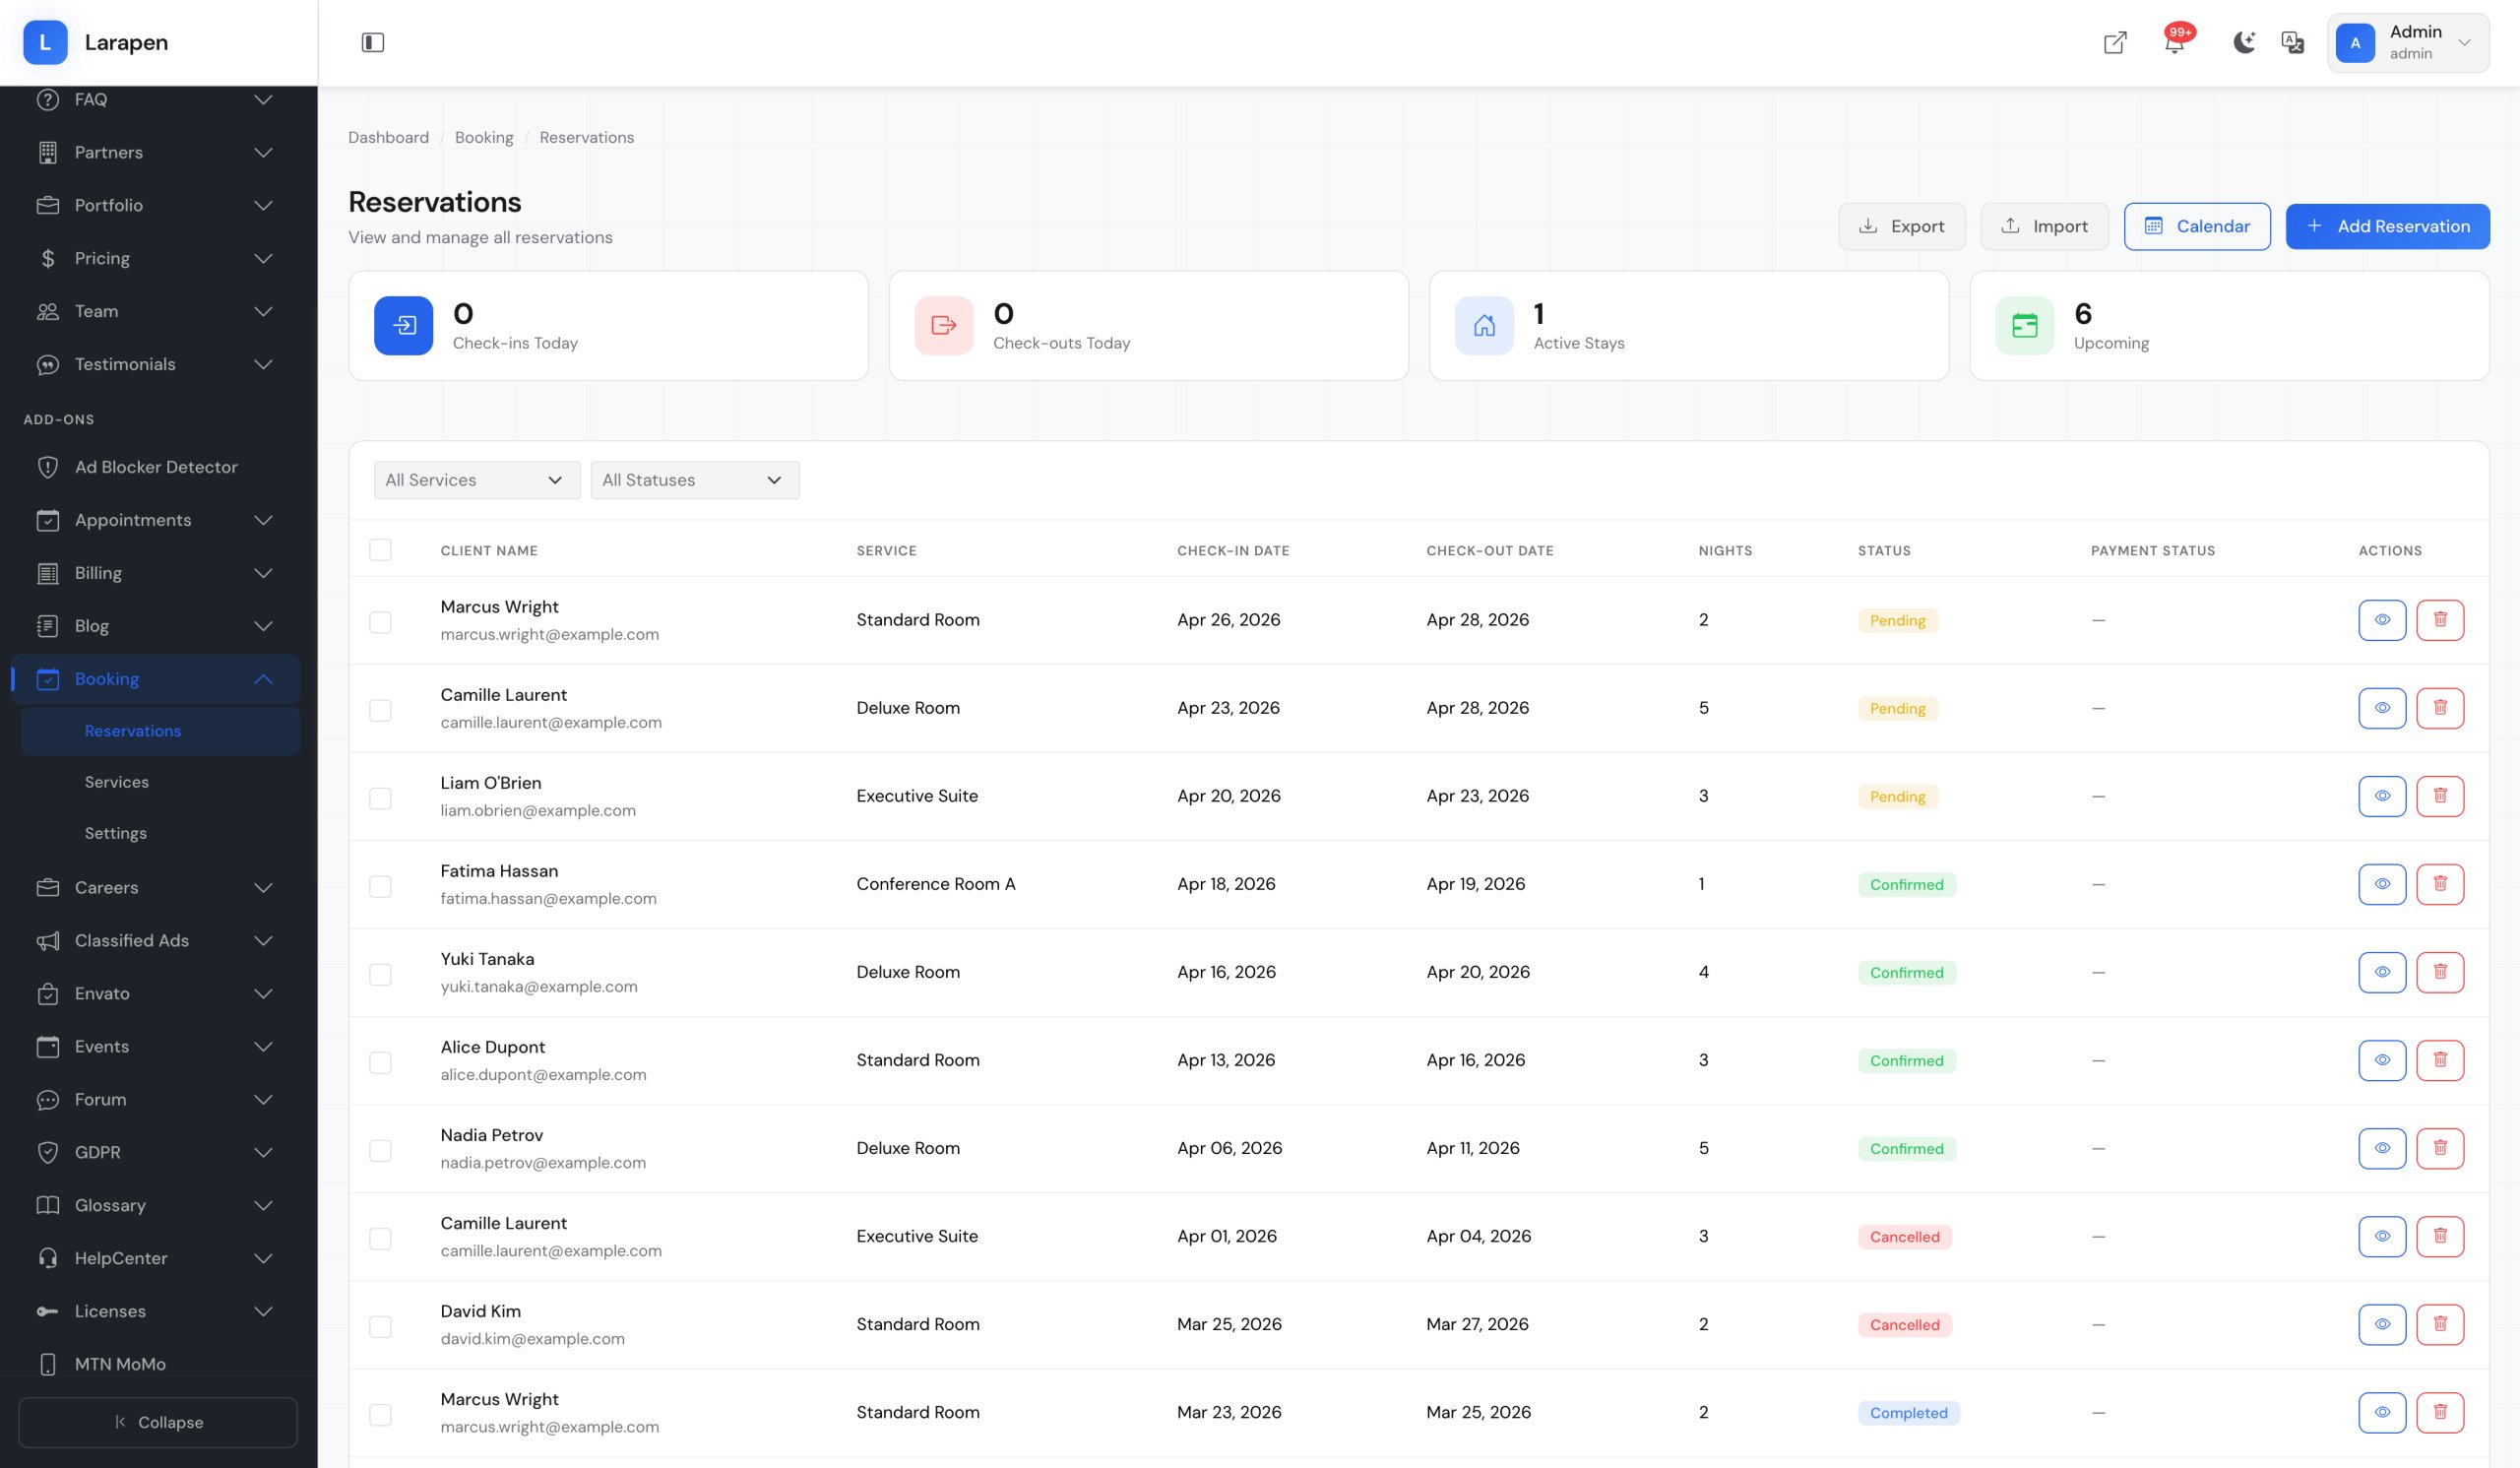
Task: Click the sidebar toggle icon in header
Action: coord(372,42)
